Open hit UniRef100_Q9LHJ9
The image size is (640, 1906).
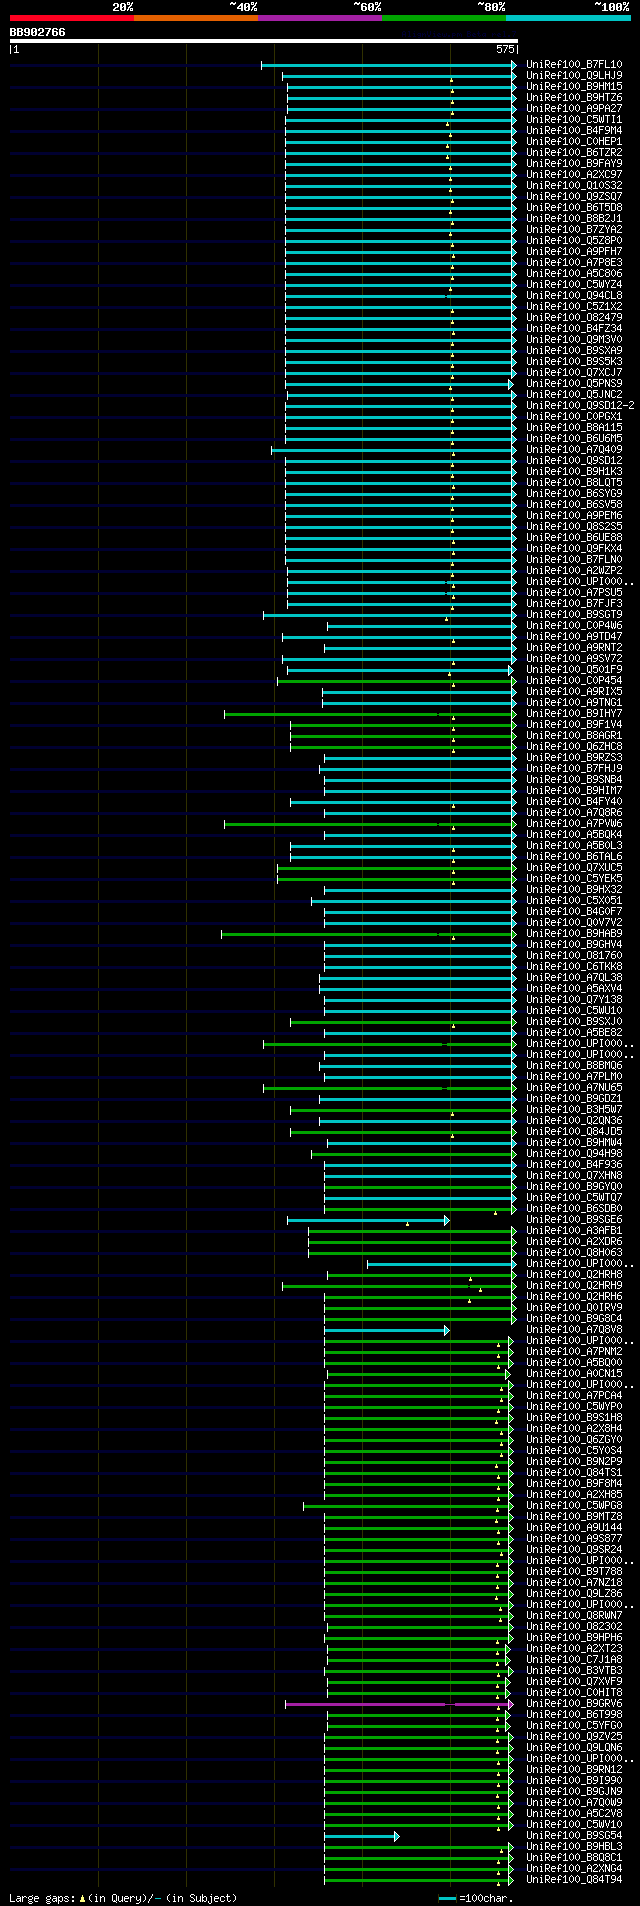[574, 76]
